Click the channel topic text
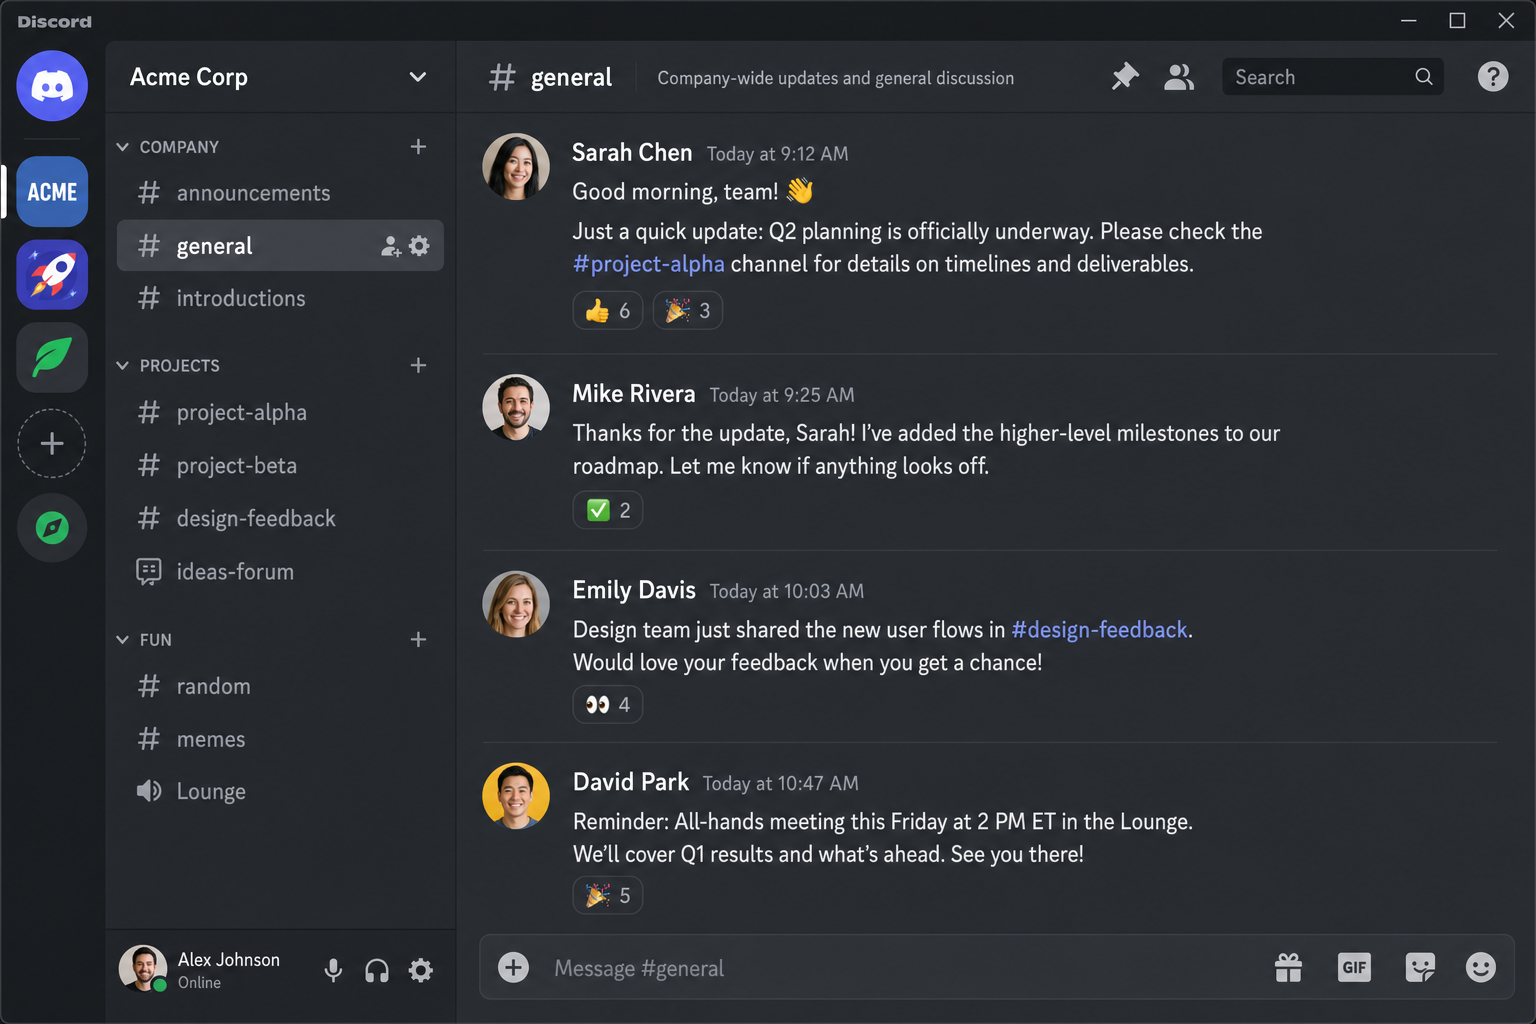This screenshot has width=1536, height=1024. [x=835, y=78]
